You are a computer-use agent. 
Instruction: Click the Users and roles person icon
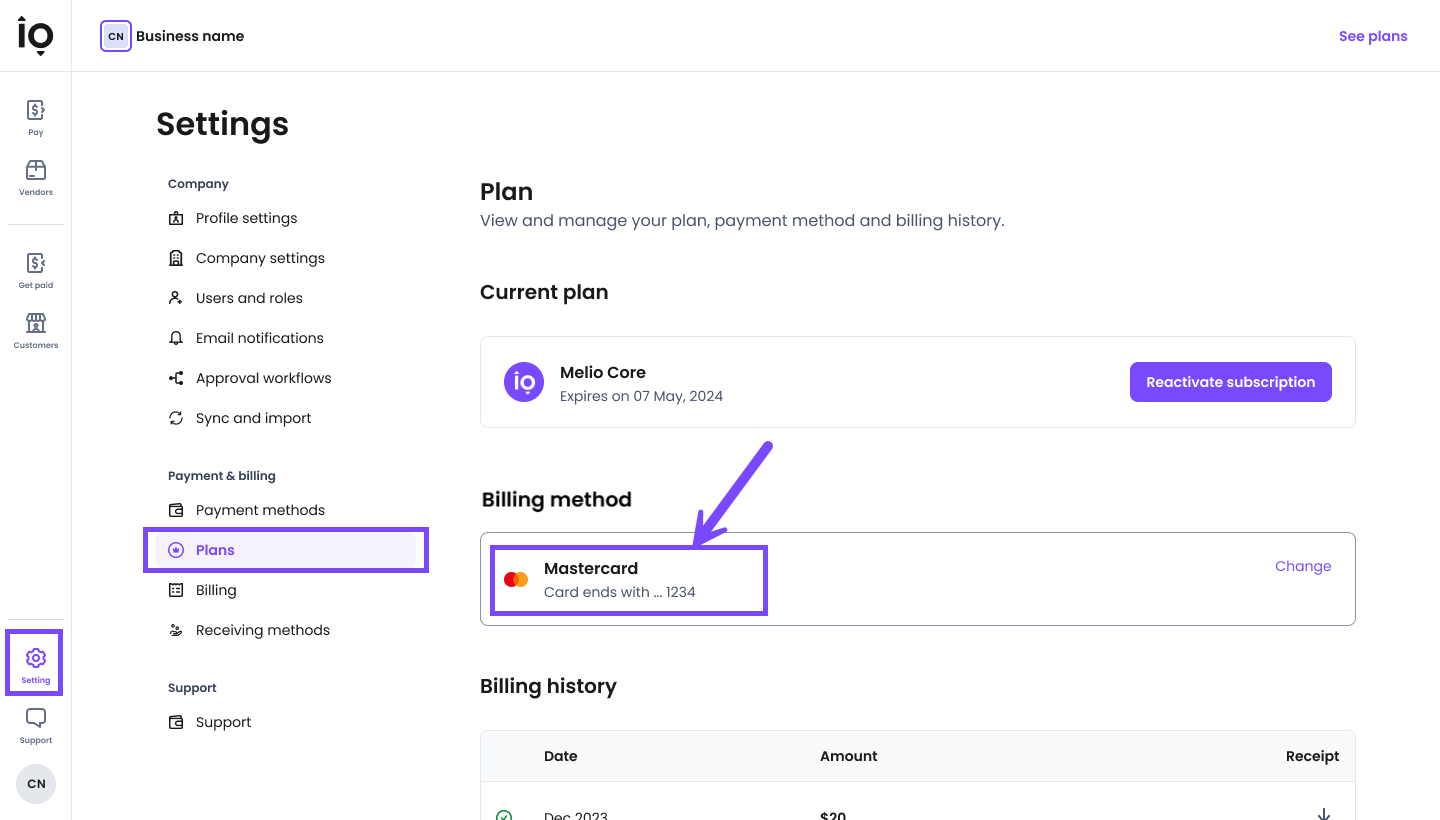pos(176,298)
